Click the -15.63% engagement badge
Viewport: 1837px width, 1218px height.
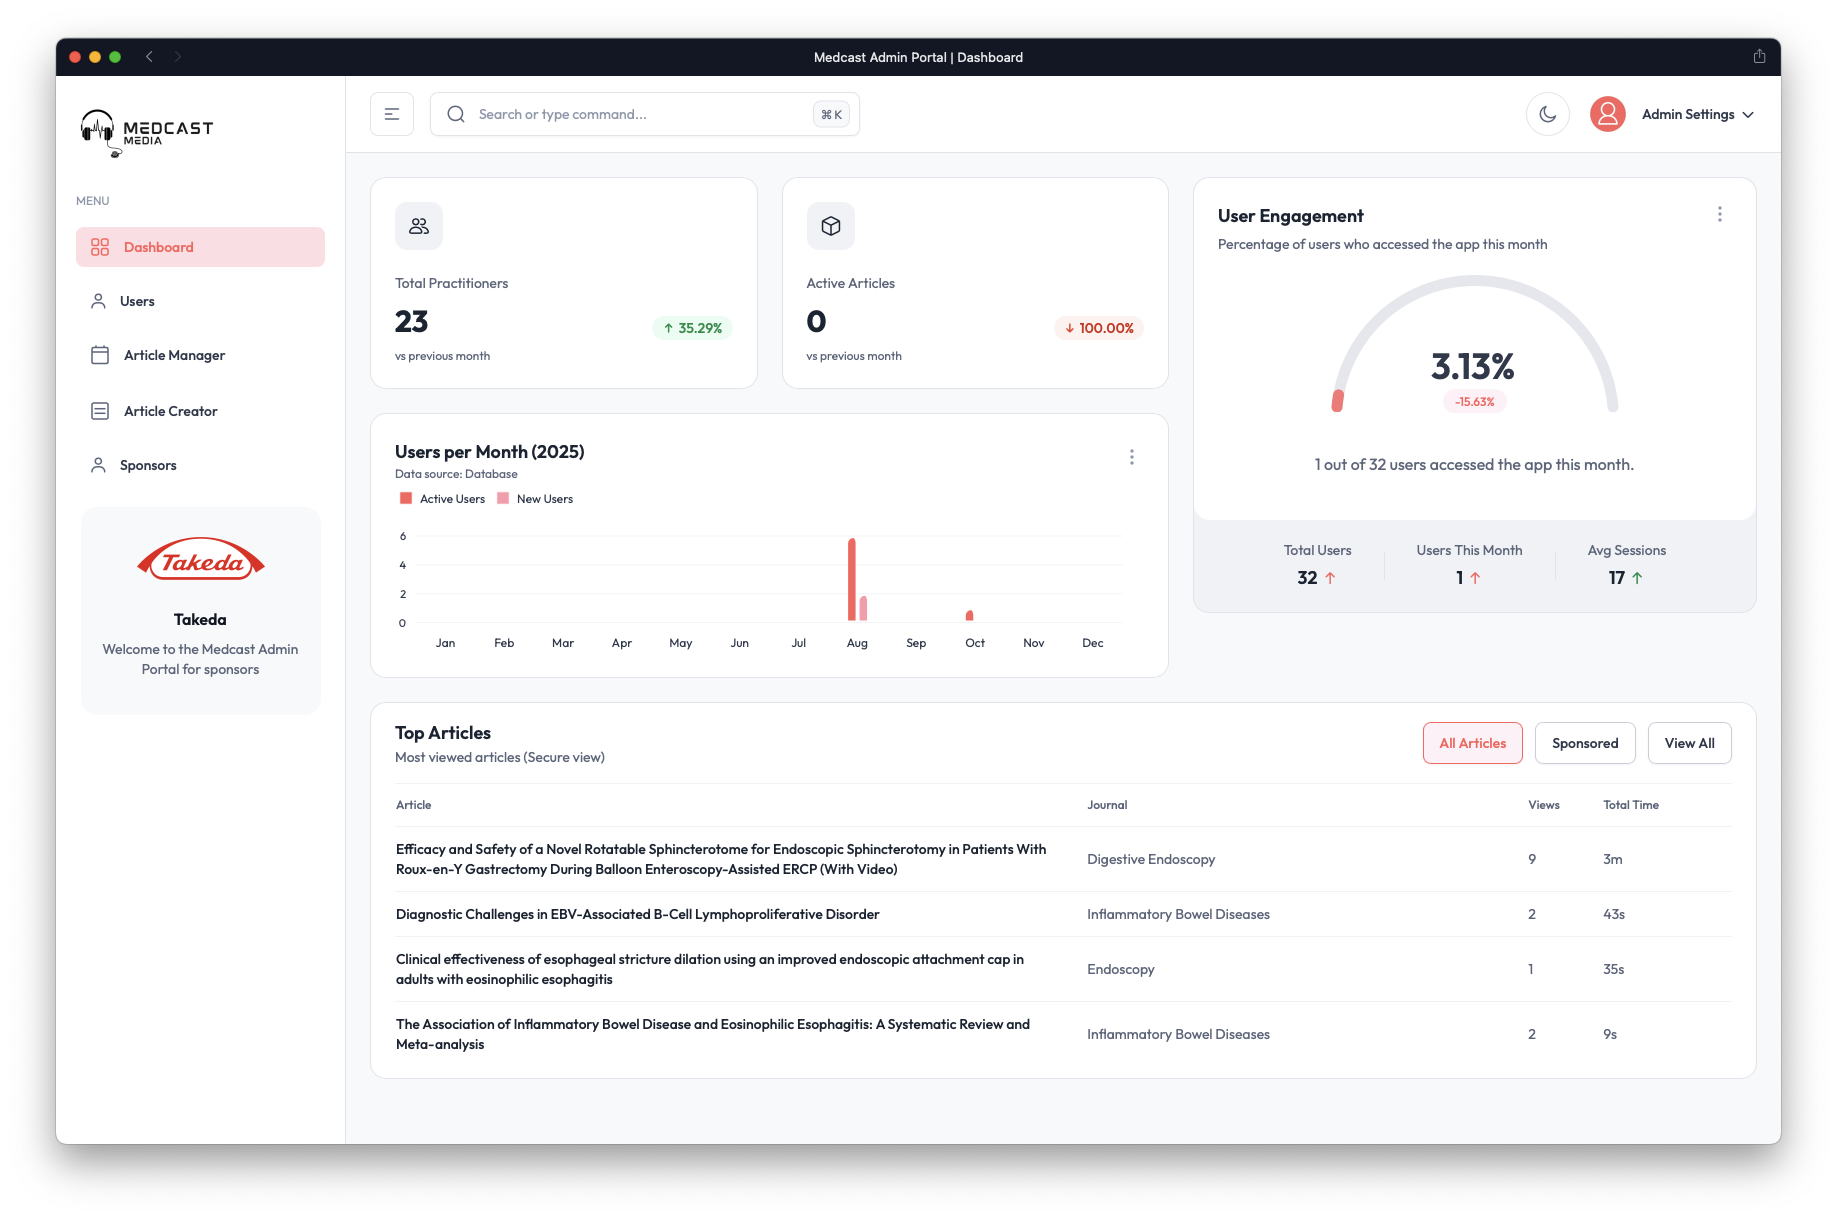pos(1475,402)
